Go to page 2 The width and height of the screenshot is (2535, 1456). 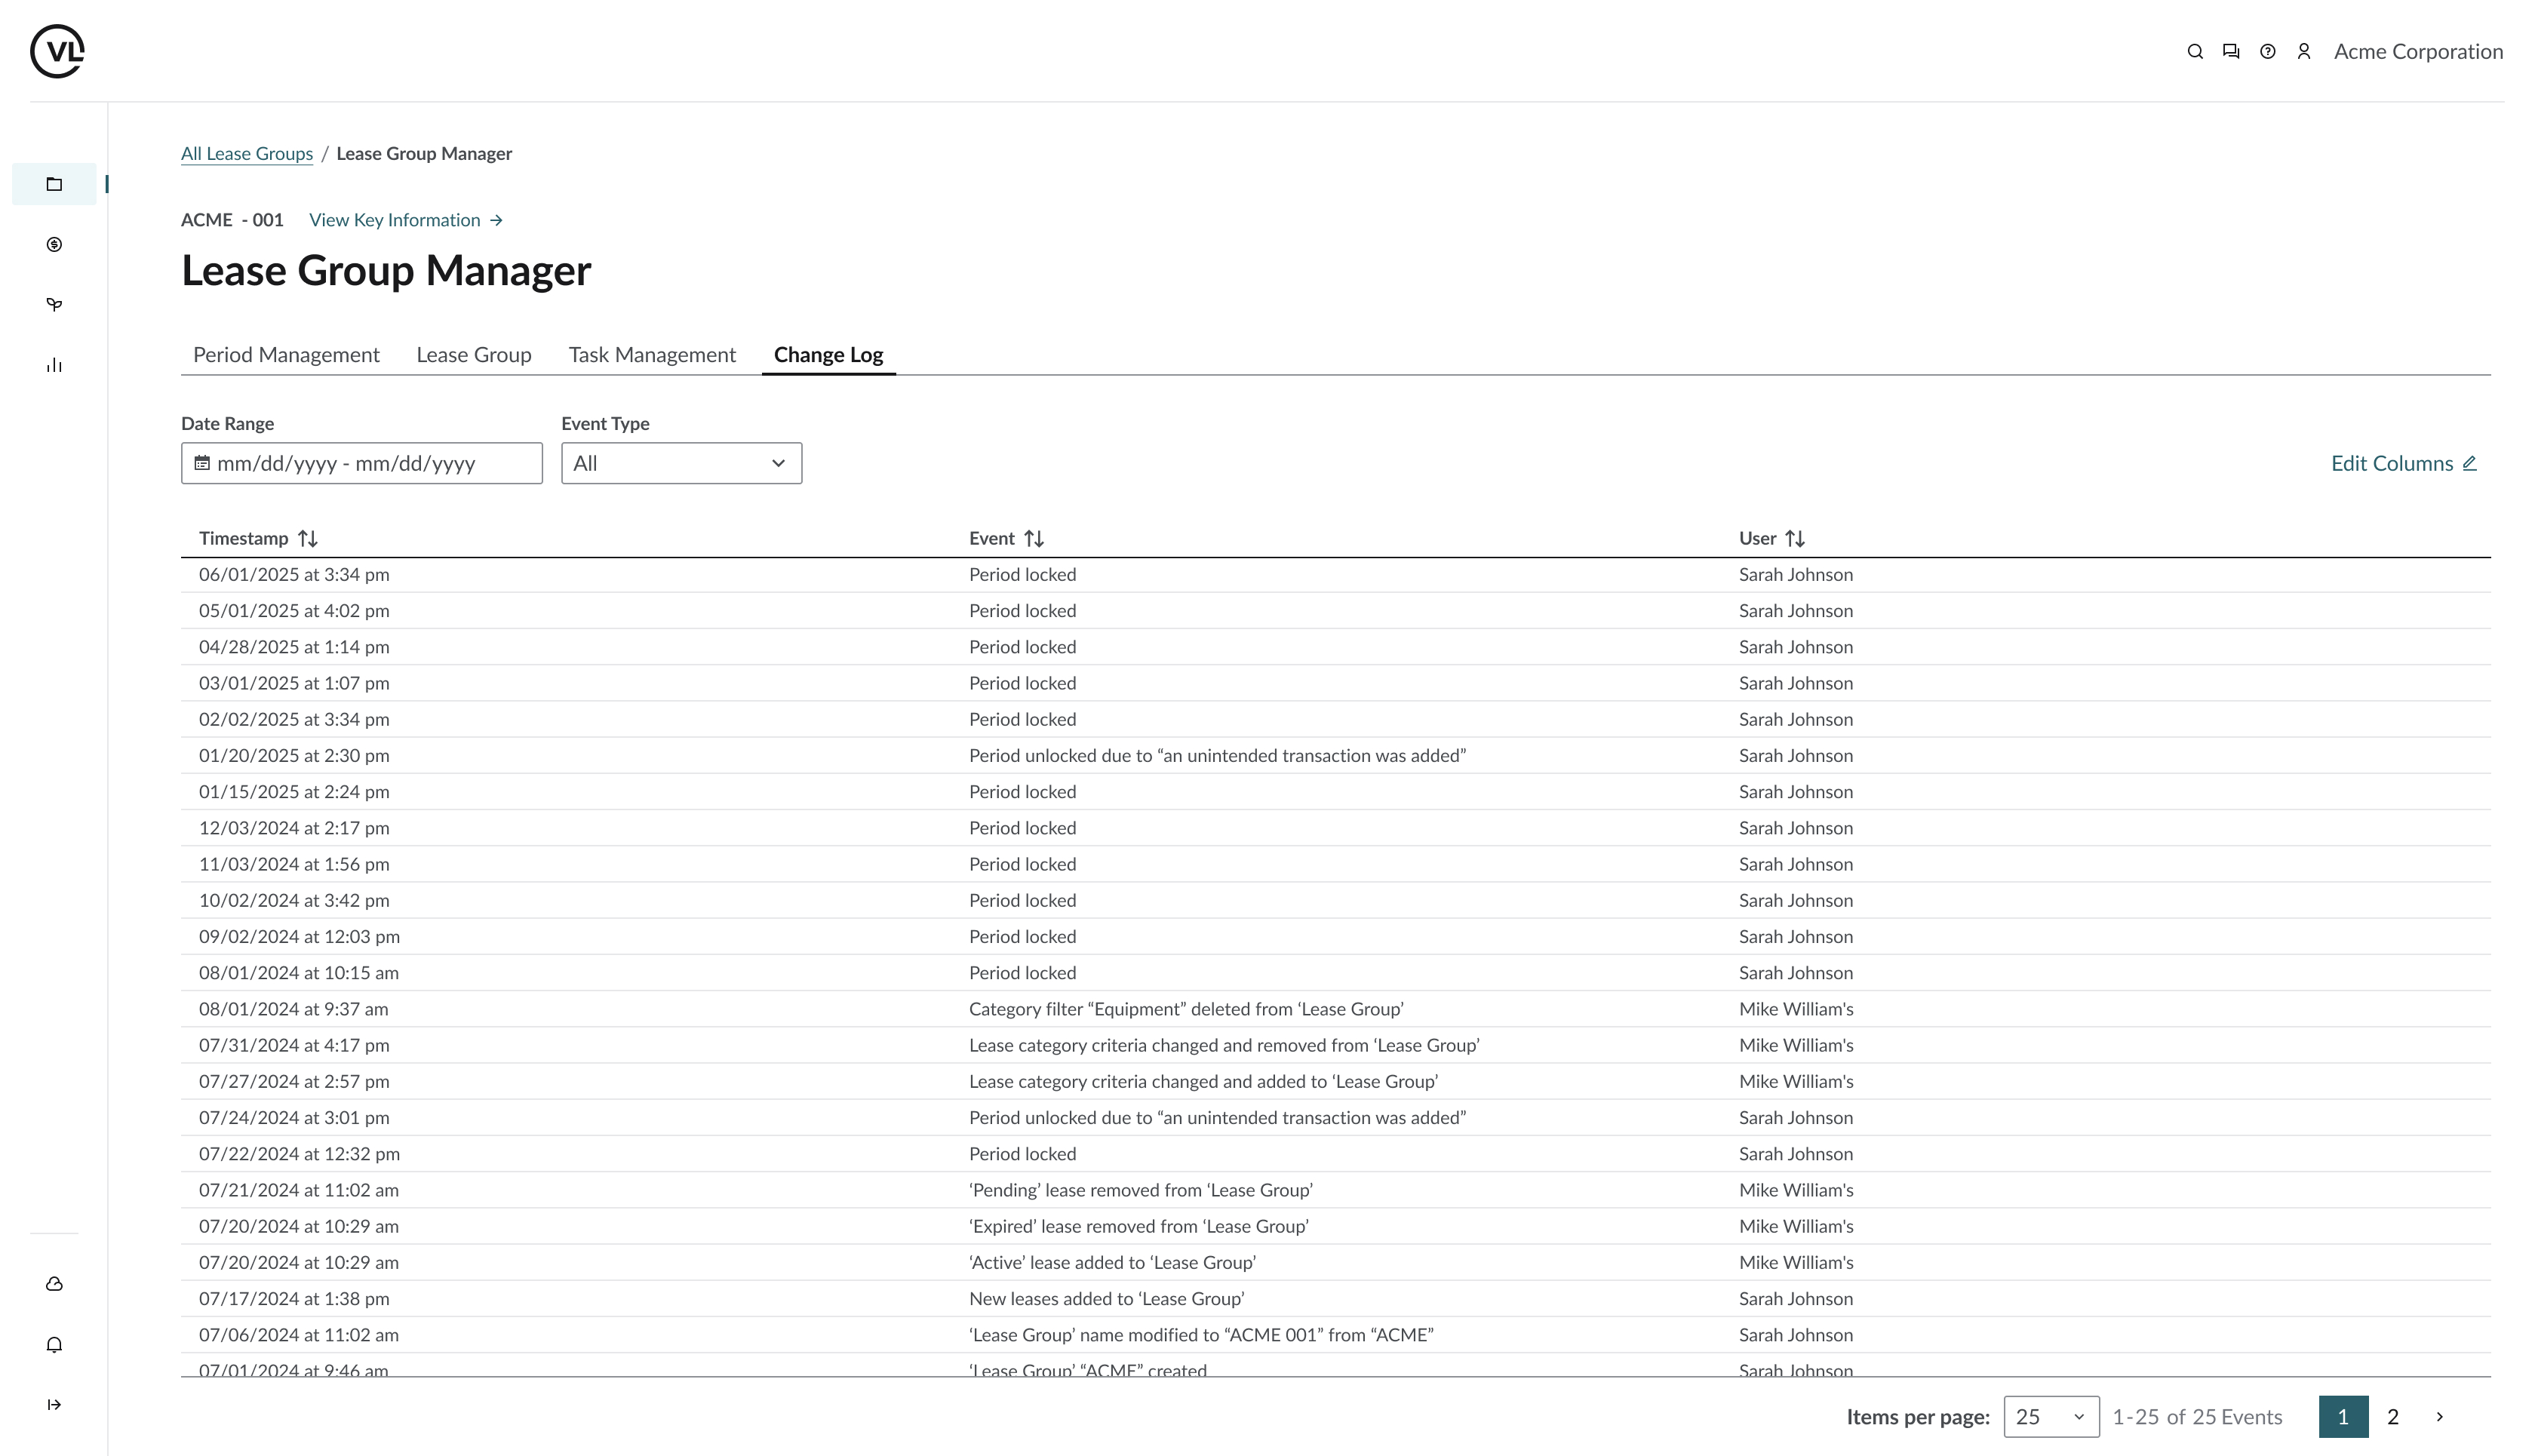click(2393, 1417)
